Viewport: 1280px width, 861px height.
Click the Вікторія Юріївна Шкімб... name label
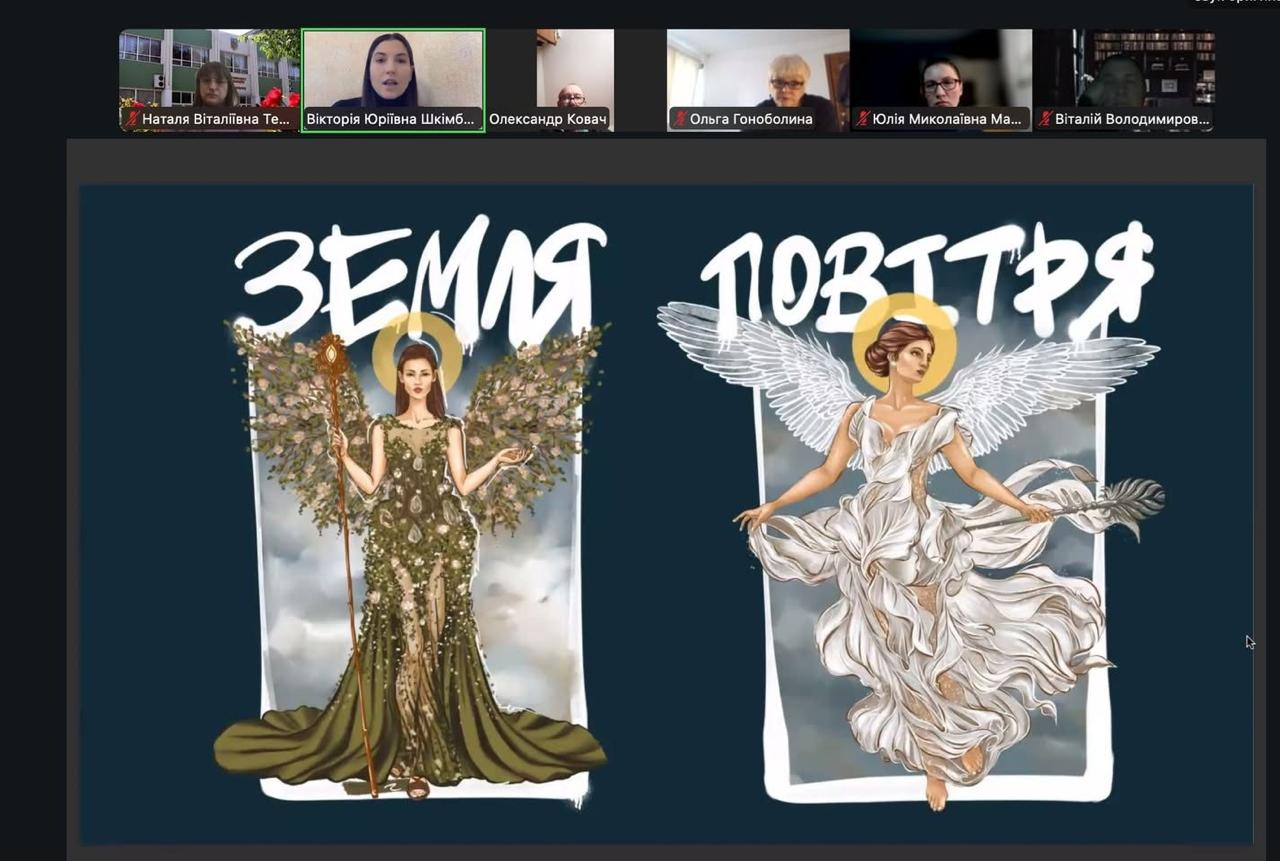(x=391, y=120)
